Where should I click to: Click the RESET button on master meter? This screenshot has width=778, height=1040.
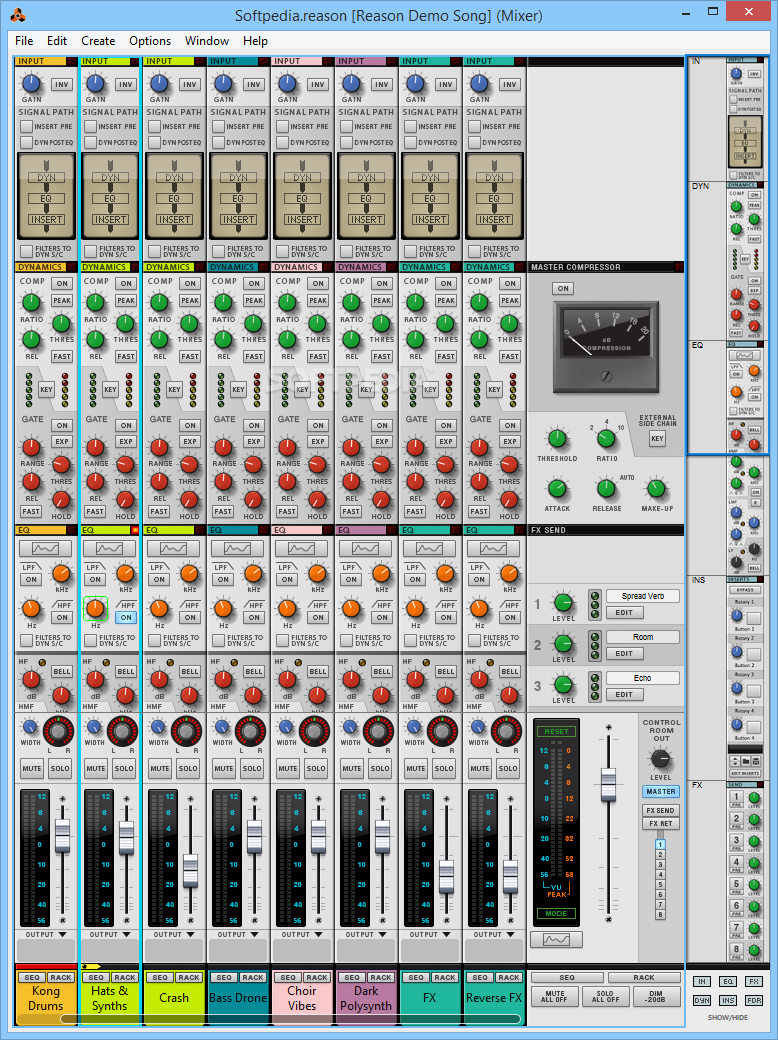click(x=556, y=731)
